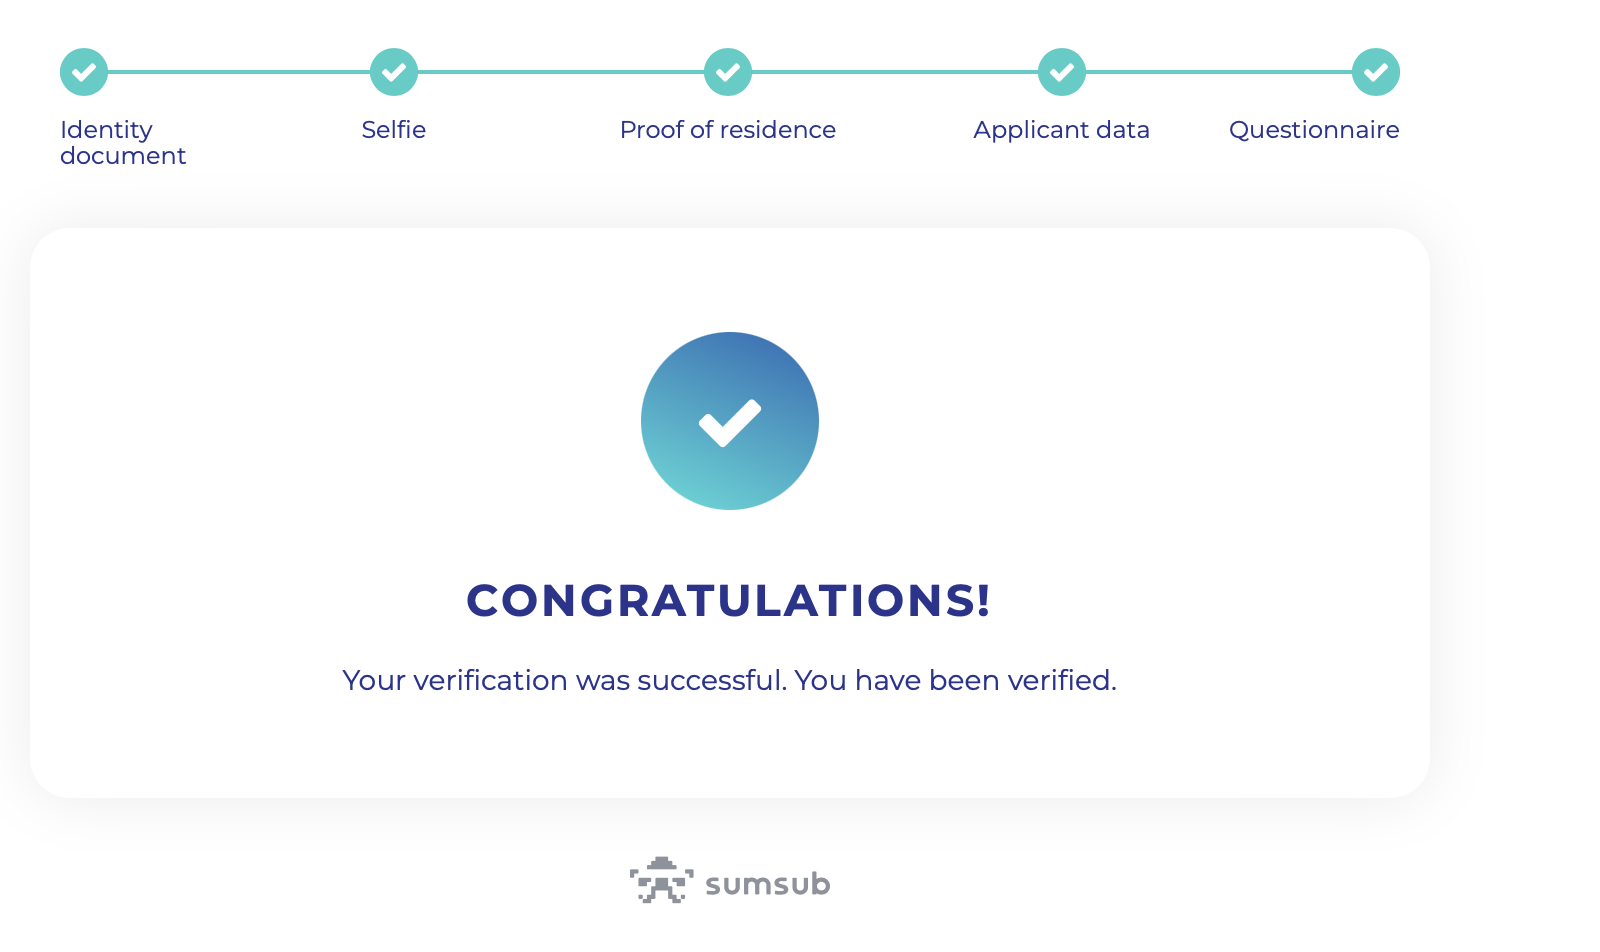Switch to Applicant data step label
Viewport: 1600px width, 952px height.
[x=1062, y=131]
